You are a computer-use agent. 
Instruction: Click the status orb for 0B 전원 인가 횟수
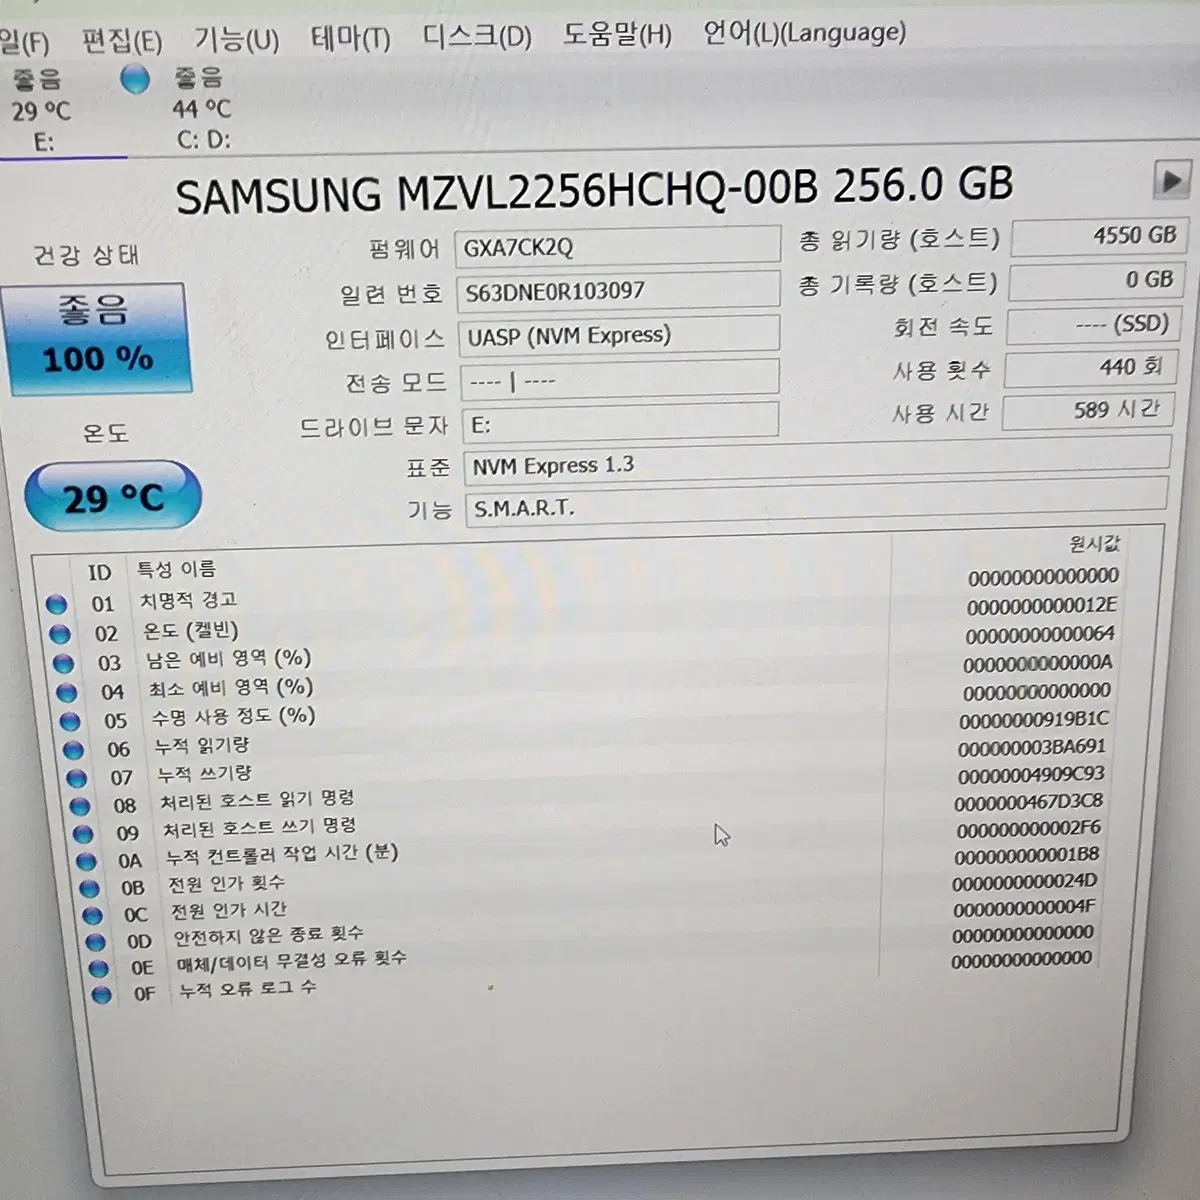(89, 888)
